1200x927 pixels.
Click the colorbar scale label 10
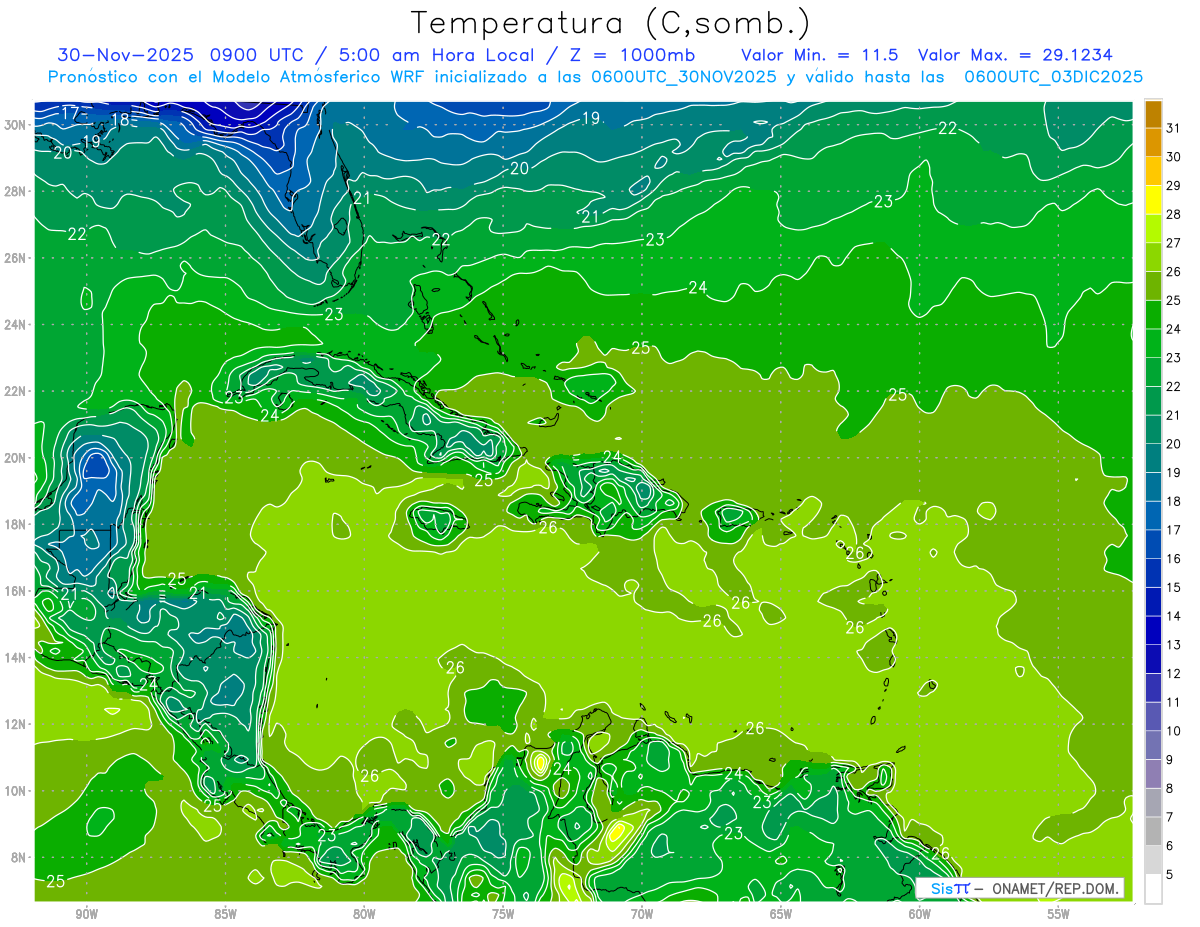pos(1174,731)
